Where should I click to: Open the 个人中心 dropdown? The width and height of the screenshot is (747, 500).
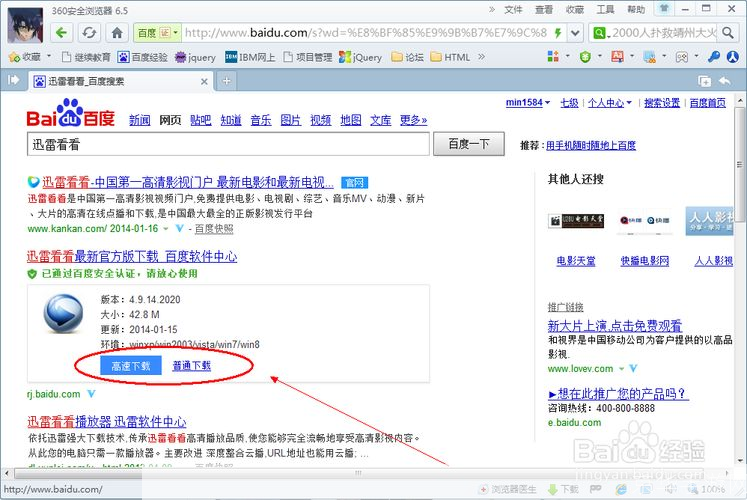(x=609, y=102)
